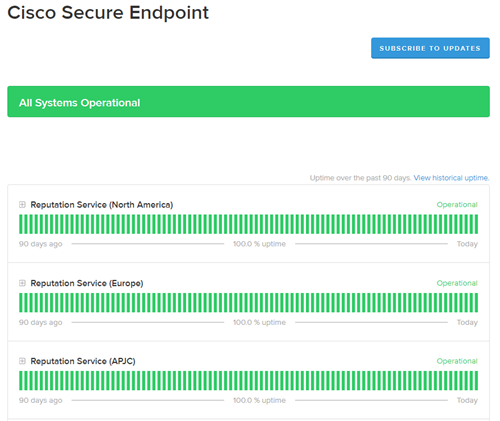Select the Reputation Service (APJC) label
The width and height of the screenshot is (500, 421).
(83, 361)
